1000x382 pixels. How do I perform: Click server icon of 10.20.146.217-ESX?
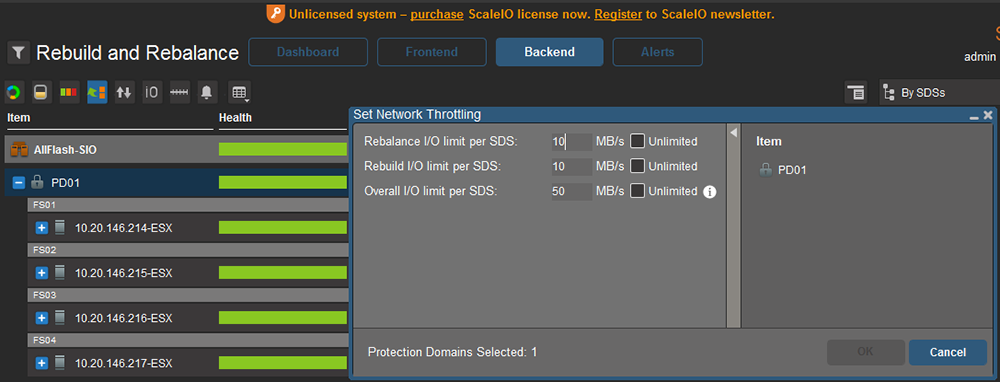(x=60, y=363)
